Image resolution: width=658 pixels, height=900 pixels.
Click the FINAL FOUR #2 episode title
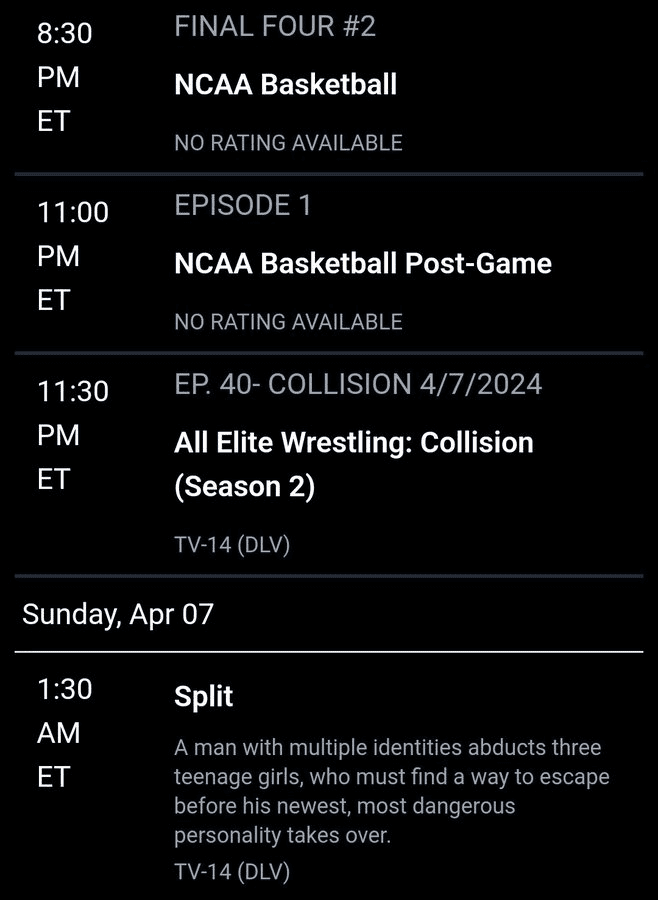point(276,26)
